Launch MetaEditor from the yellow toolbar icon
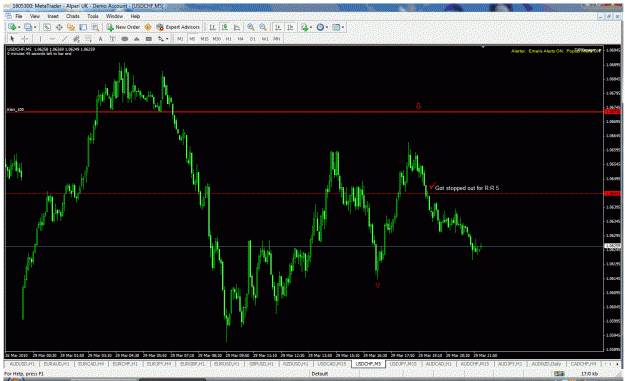 pyautogui.click(x=147, y=27)
